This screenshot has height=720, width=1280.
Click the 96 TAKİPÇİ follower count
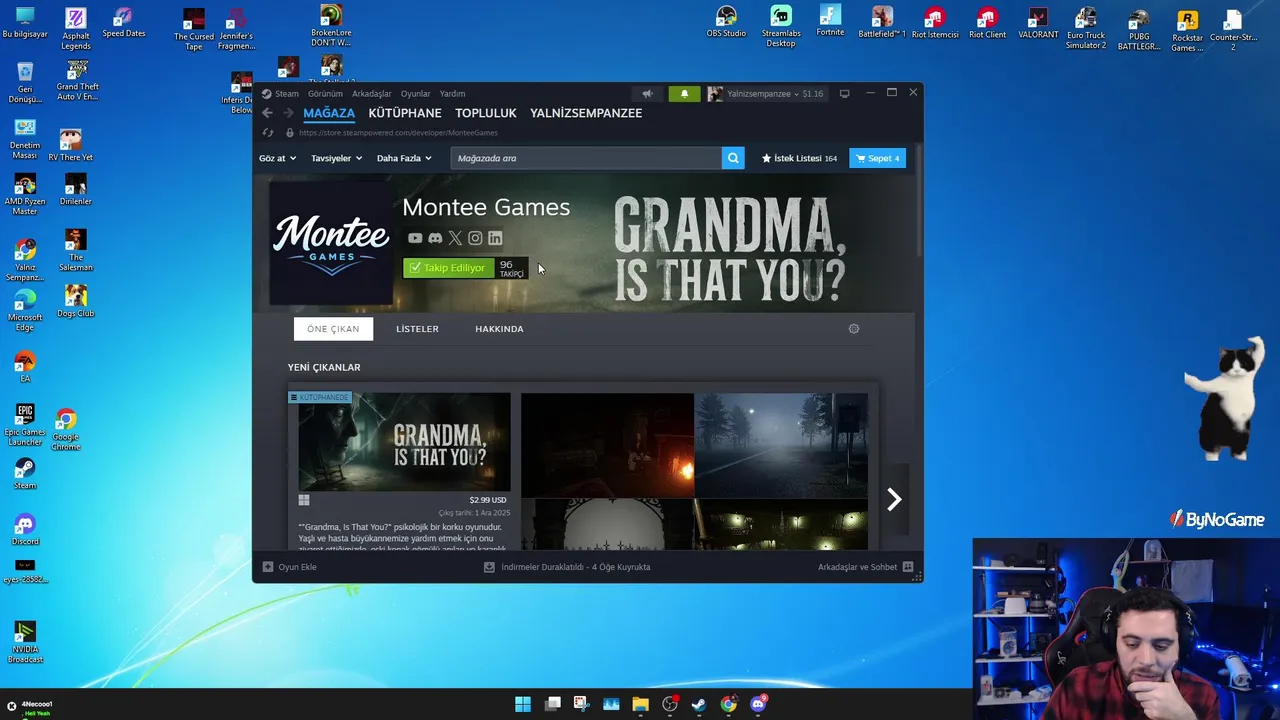[511, 268]
